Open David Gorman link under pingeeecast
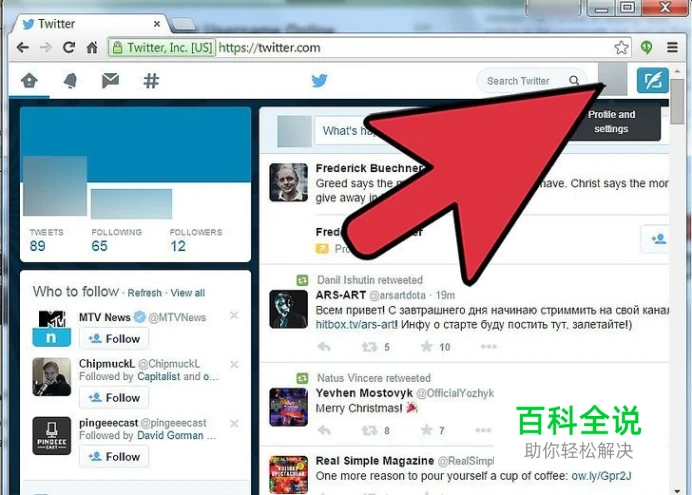This screenshot has height=495, width=692. 170,436
